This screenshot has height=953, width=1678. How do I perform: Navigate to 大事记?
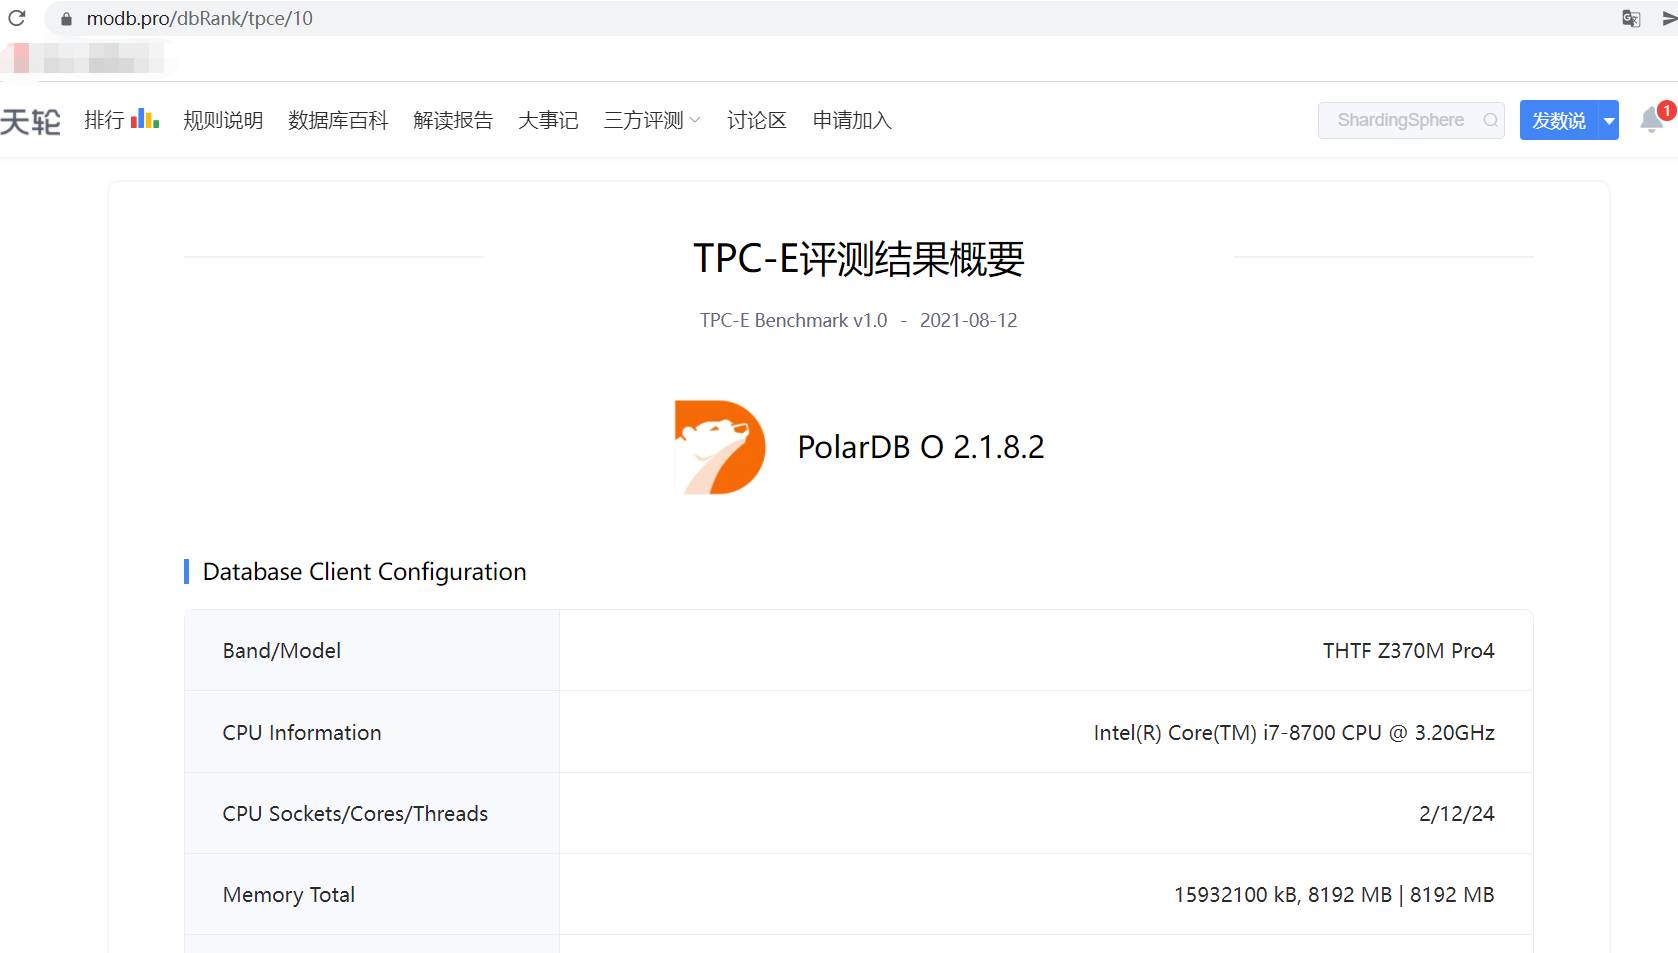point(548,120)
